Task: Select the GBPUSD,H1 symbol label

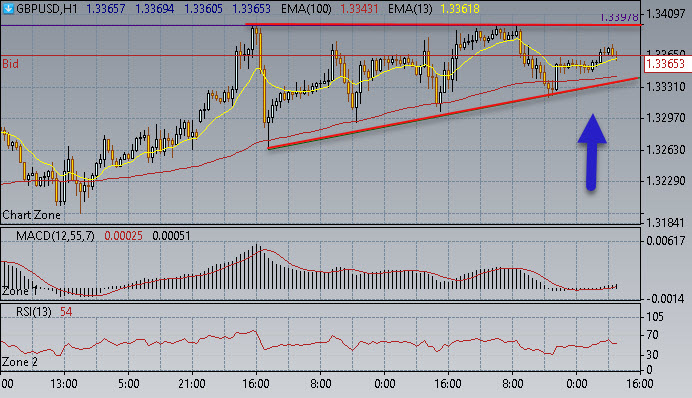Action: tap(47, 9)
